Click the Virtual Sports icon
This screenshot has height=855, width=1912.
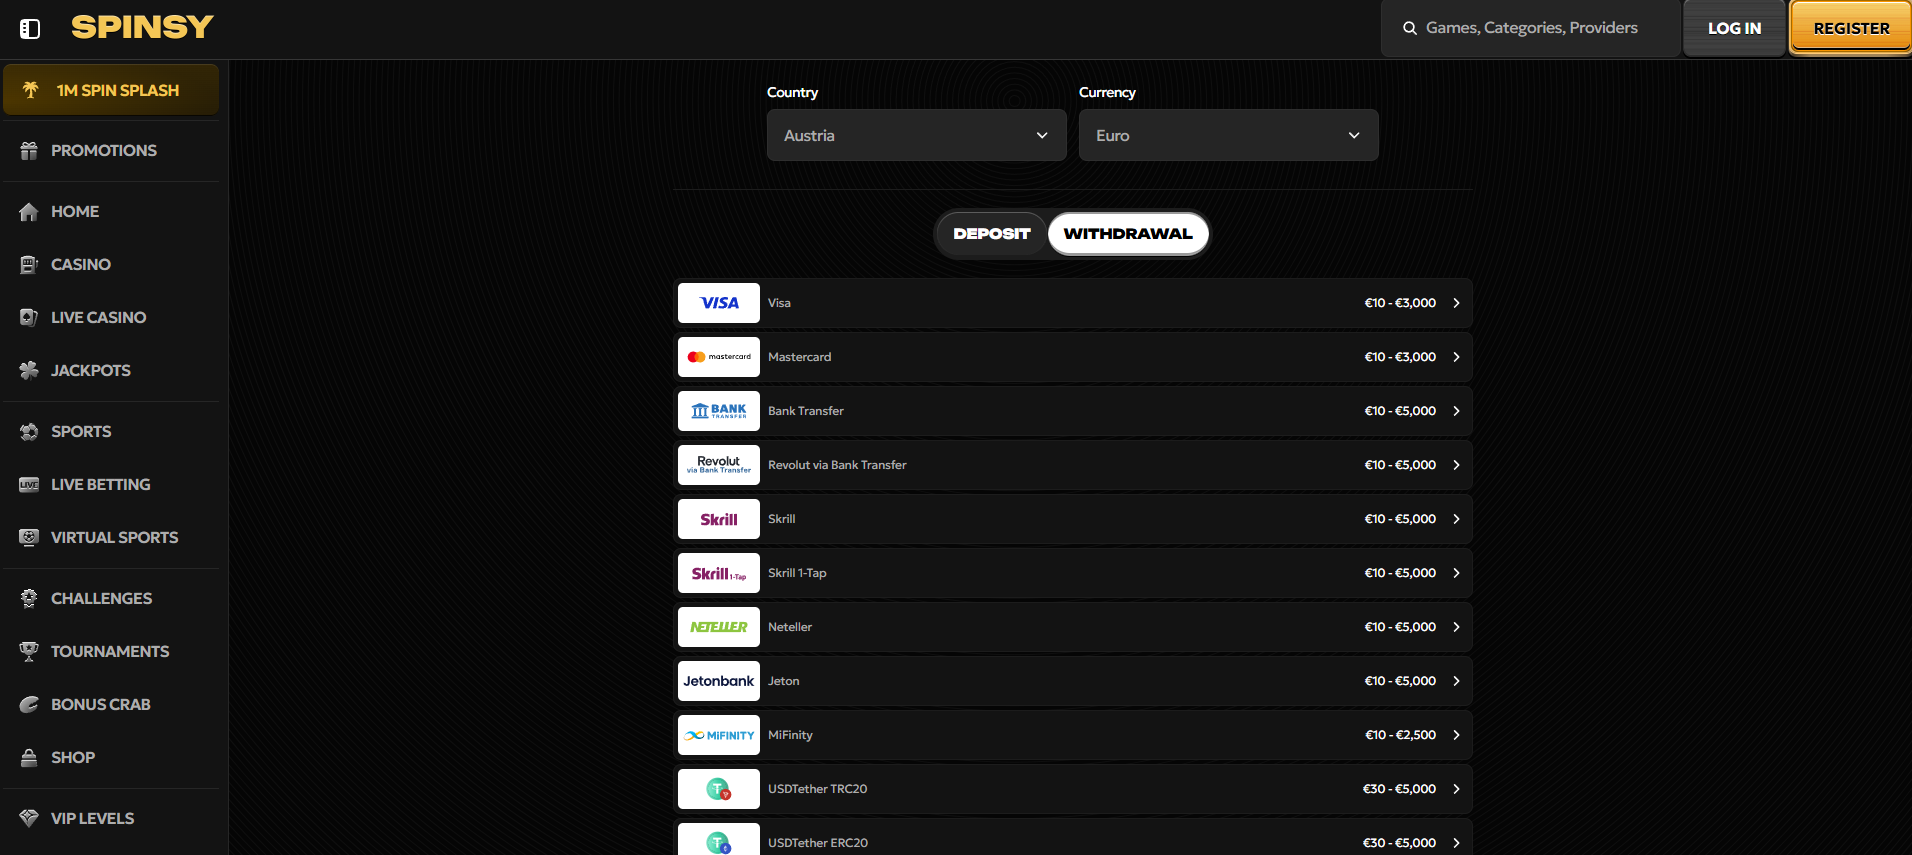(x=29, y=538)
